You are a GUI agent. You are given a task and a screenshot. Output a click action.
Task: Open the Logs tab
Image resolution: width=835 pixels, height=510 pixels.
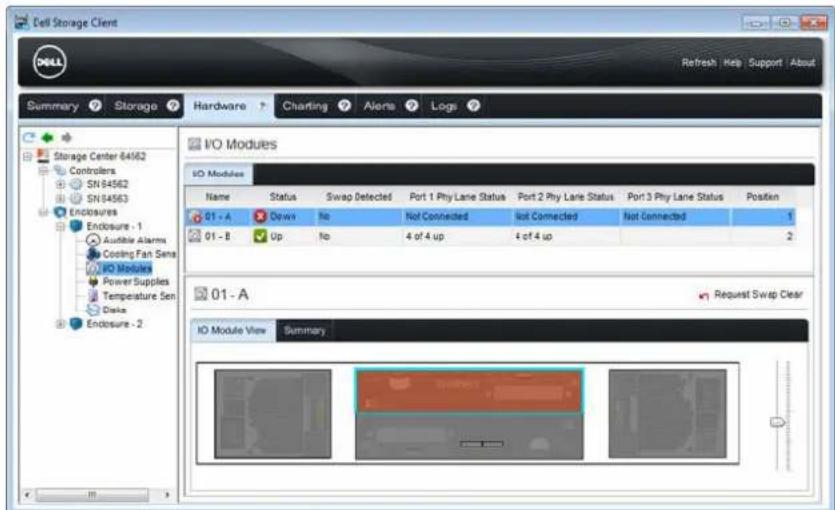pyautogui.click(x=444, y=106)
